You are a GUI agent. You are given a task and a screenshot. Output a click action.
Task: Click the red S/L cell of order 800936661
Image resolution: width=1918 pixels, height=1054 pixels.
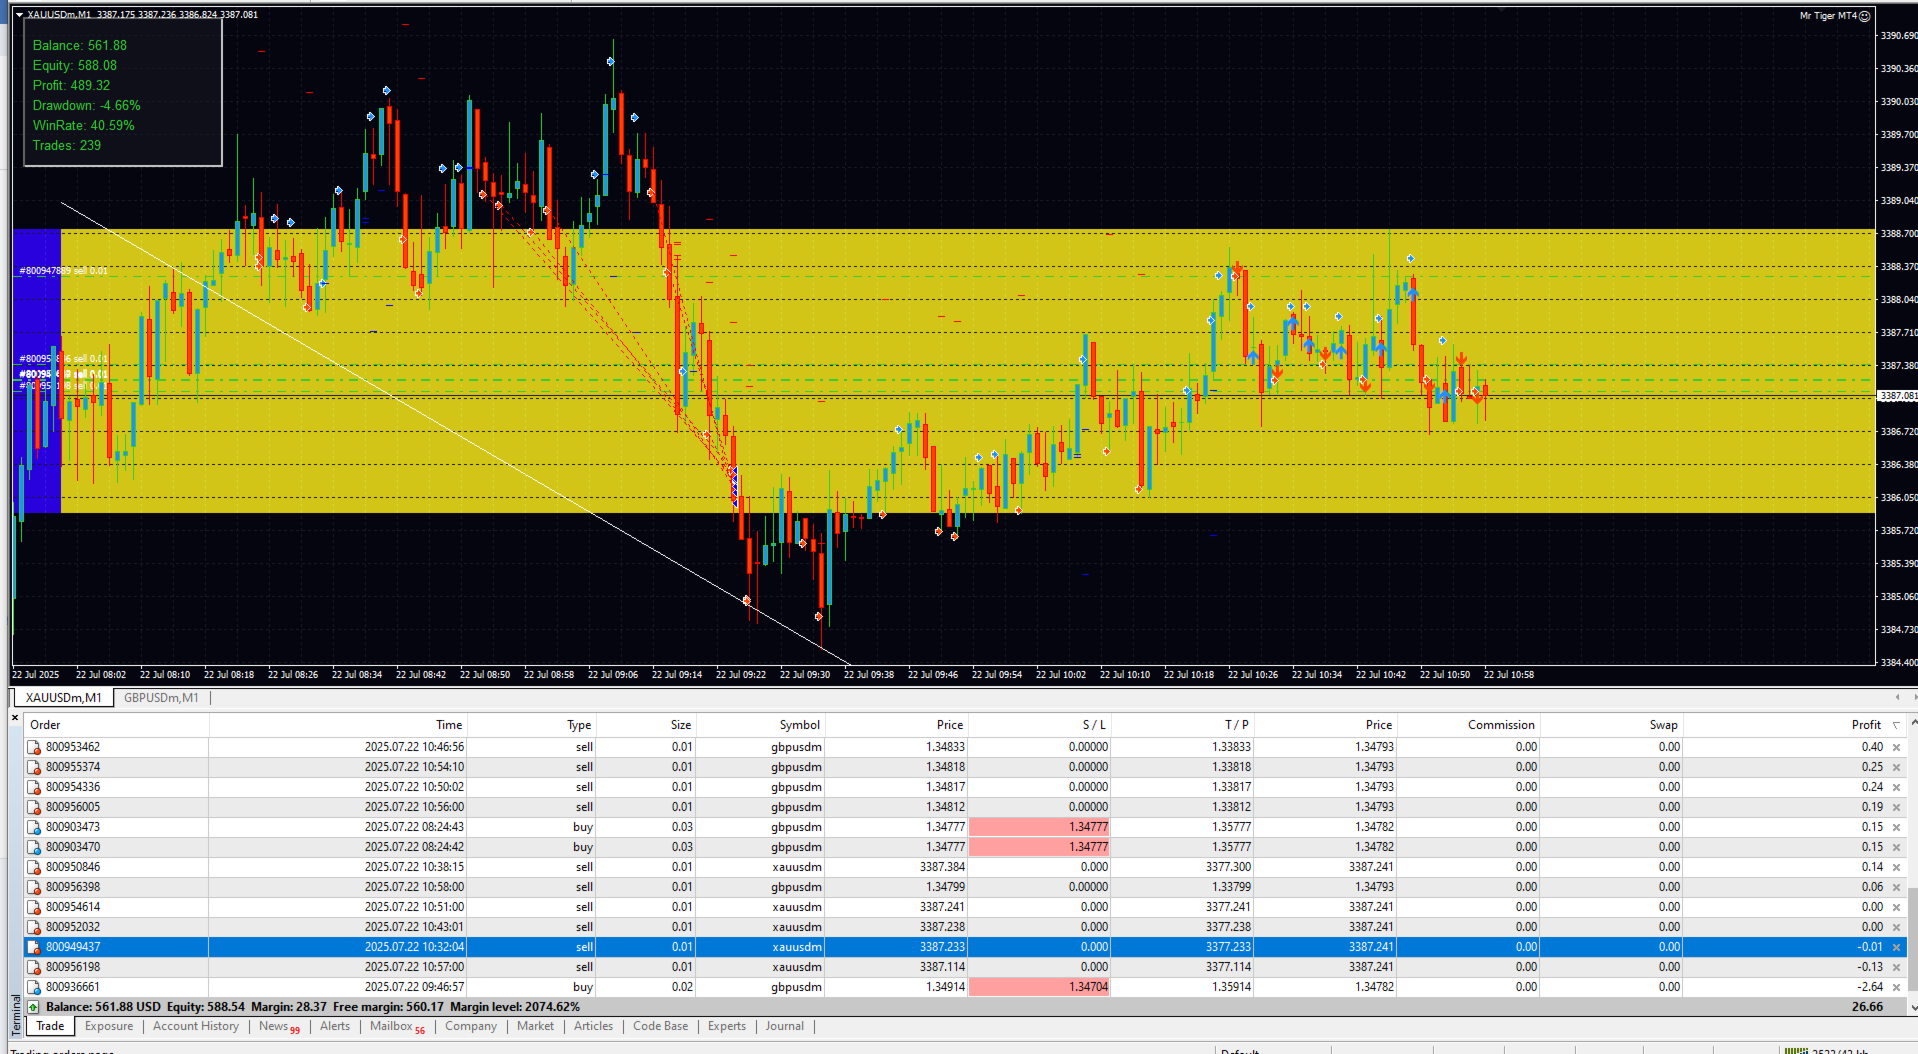(1040, 987)
